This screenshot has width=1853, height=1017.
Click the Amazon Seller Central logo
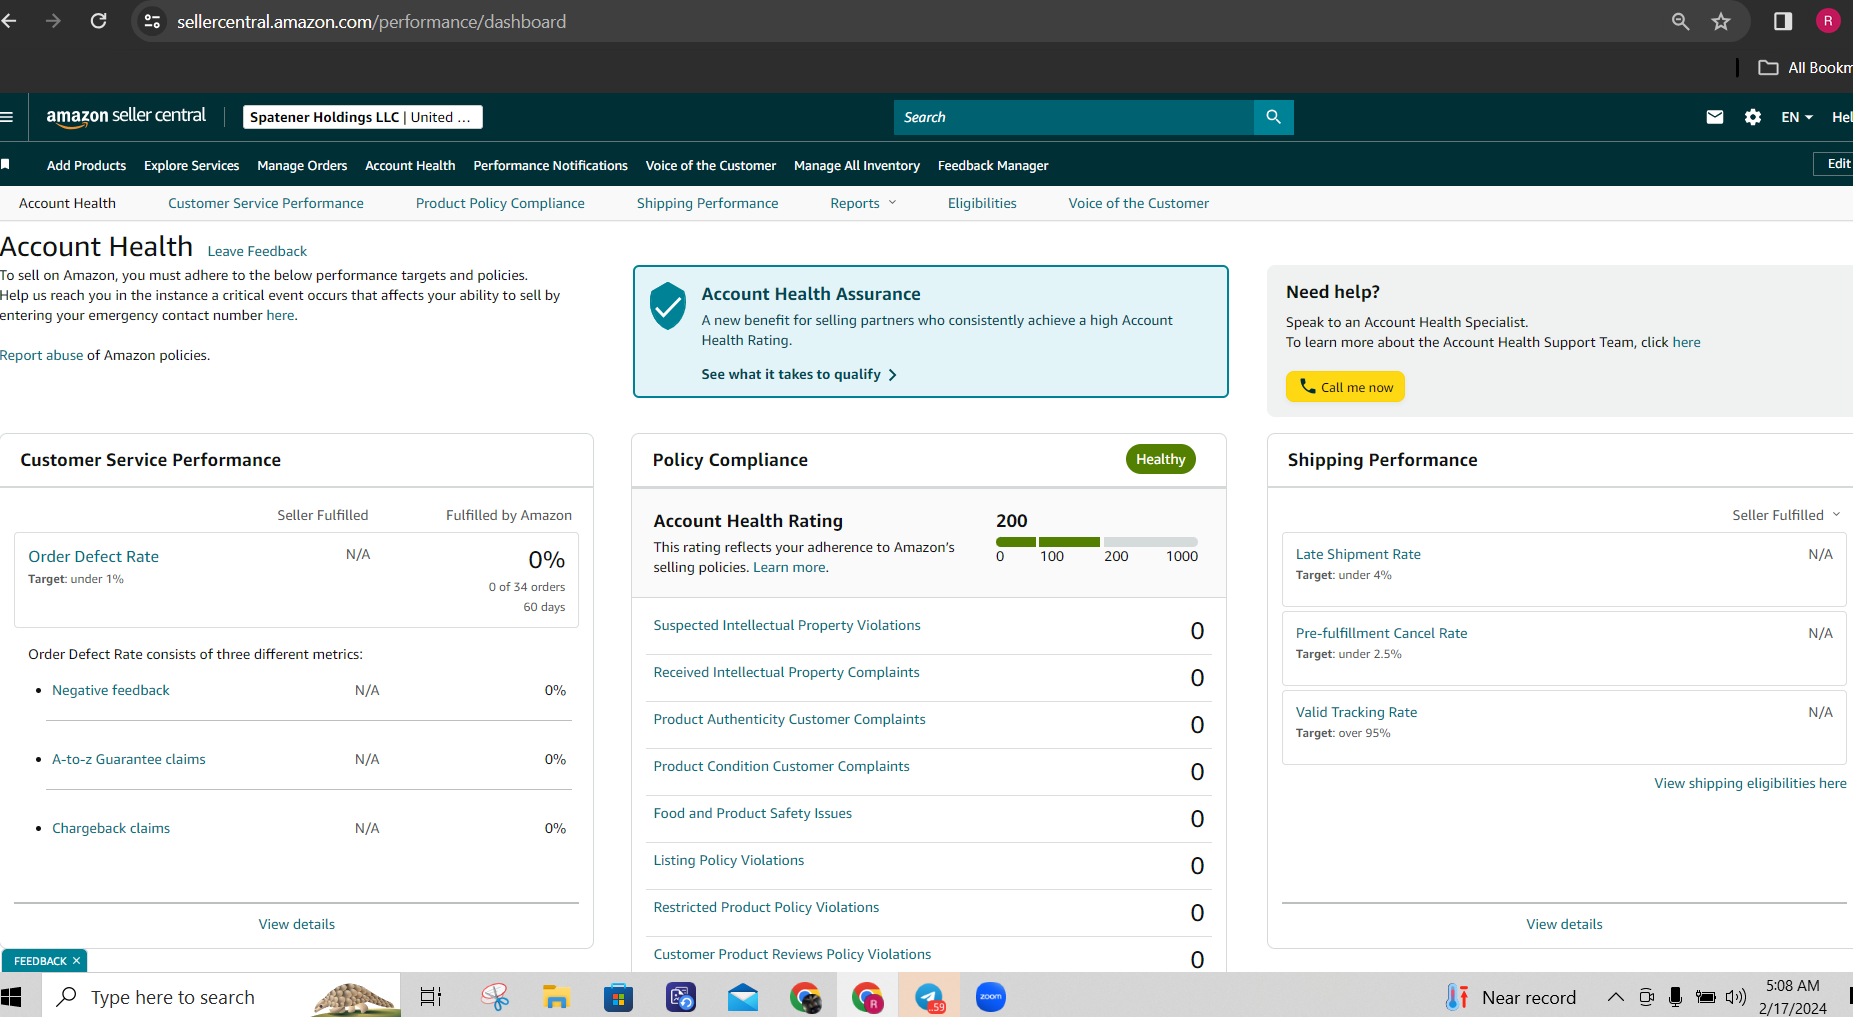(x=126, y=117)
